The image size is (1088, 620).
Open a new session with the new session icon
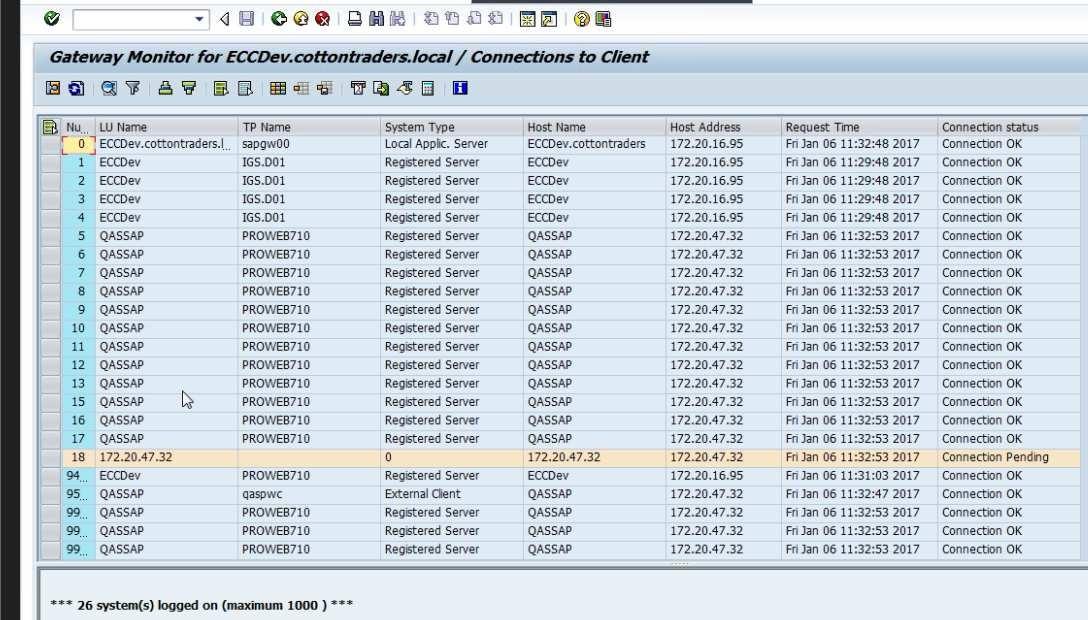pyautogui.click(x=527, y=18)
